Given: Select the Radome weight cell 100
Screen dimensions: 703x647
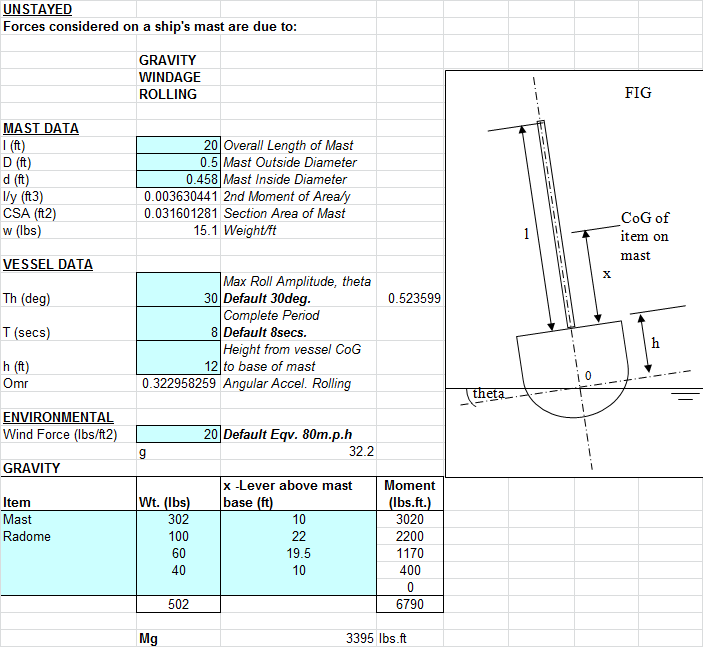Looking at the screenshot, I should [178, 536].
